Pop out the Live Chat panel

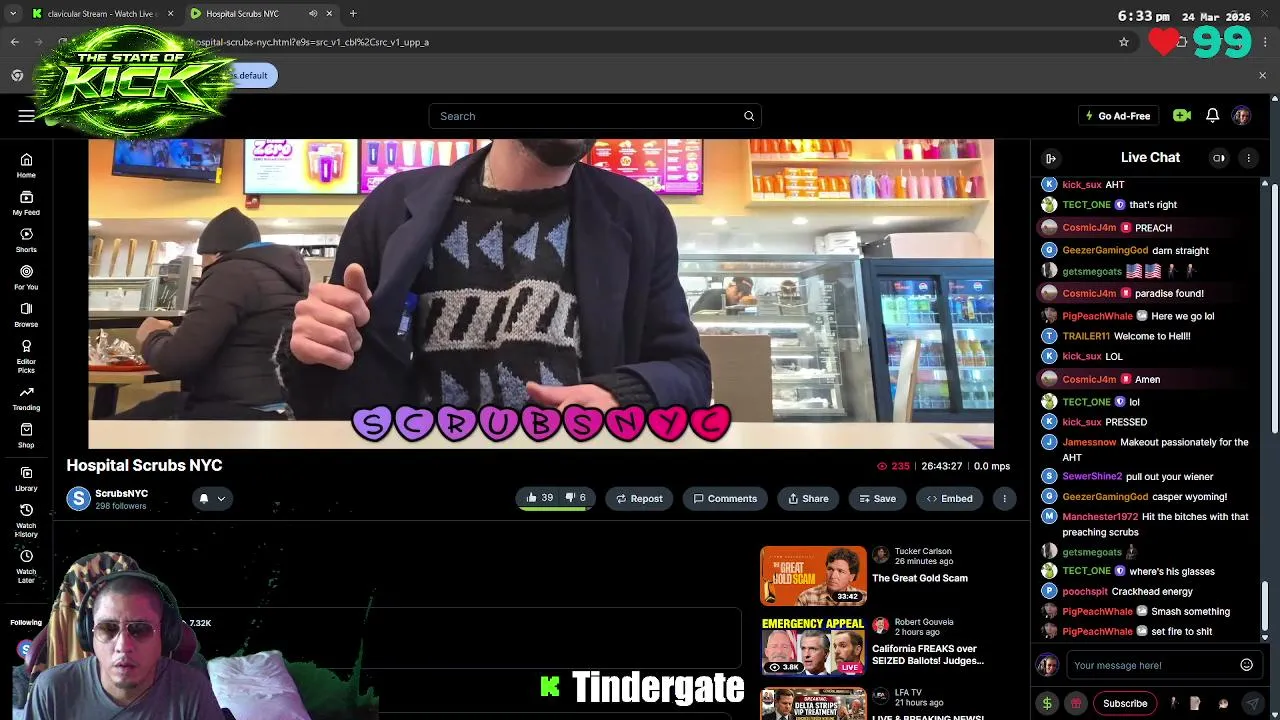point(1051,158)
